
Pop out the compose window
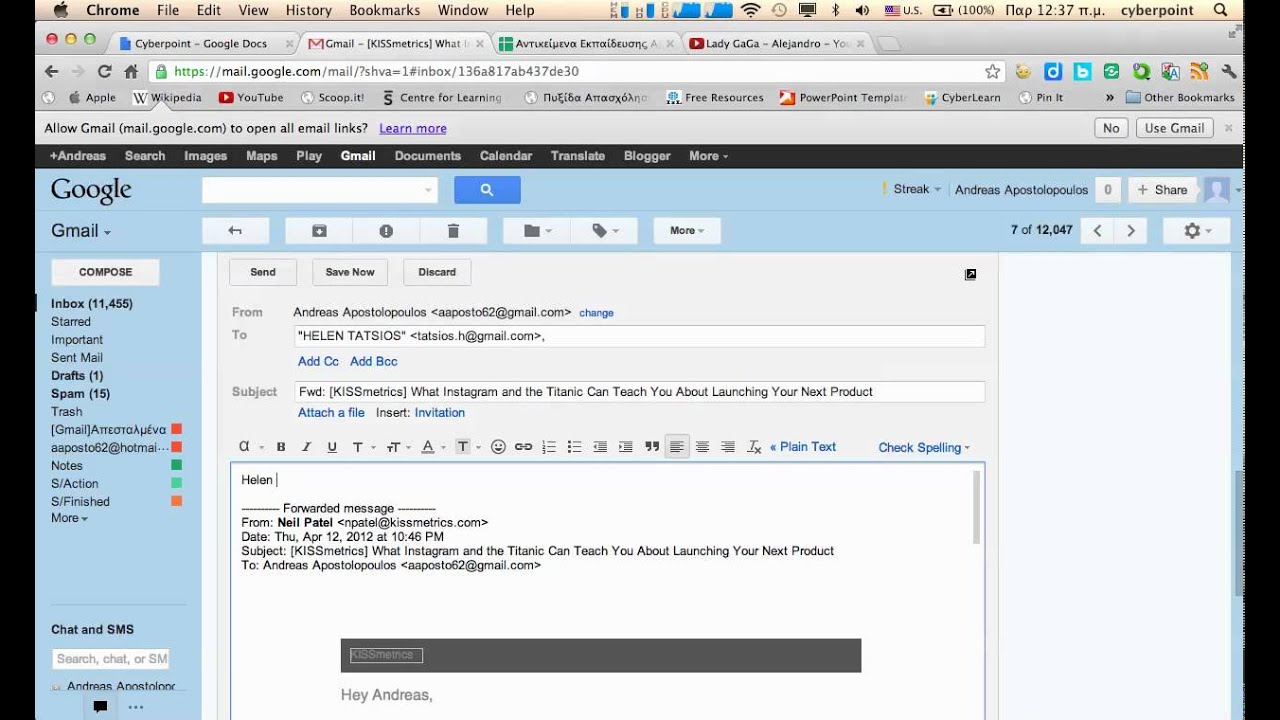[x=970, y=274]
